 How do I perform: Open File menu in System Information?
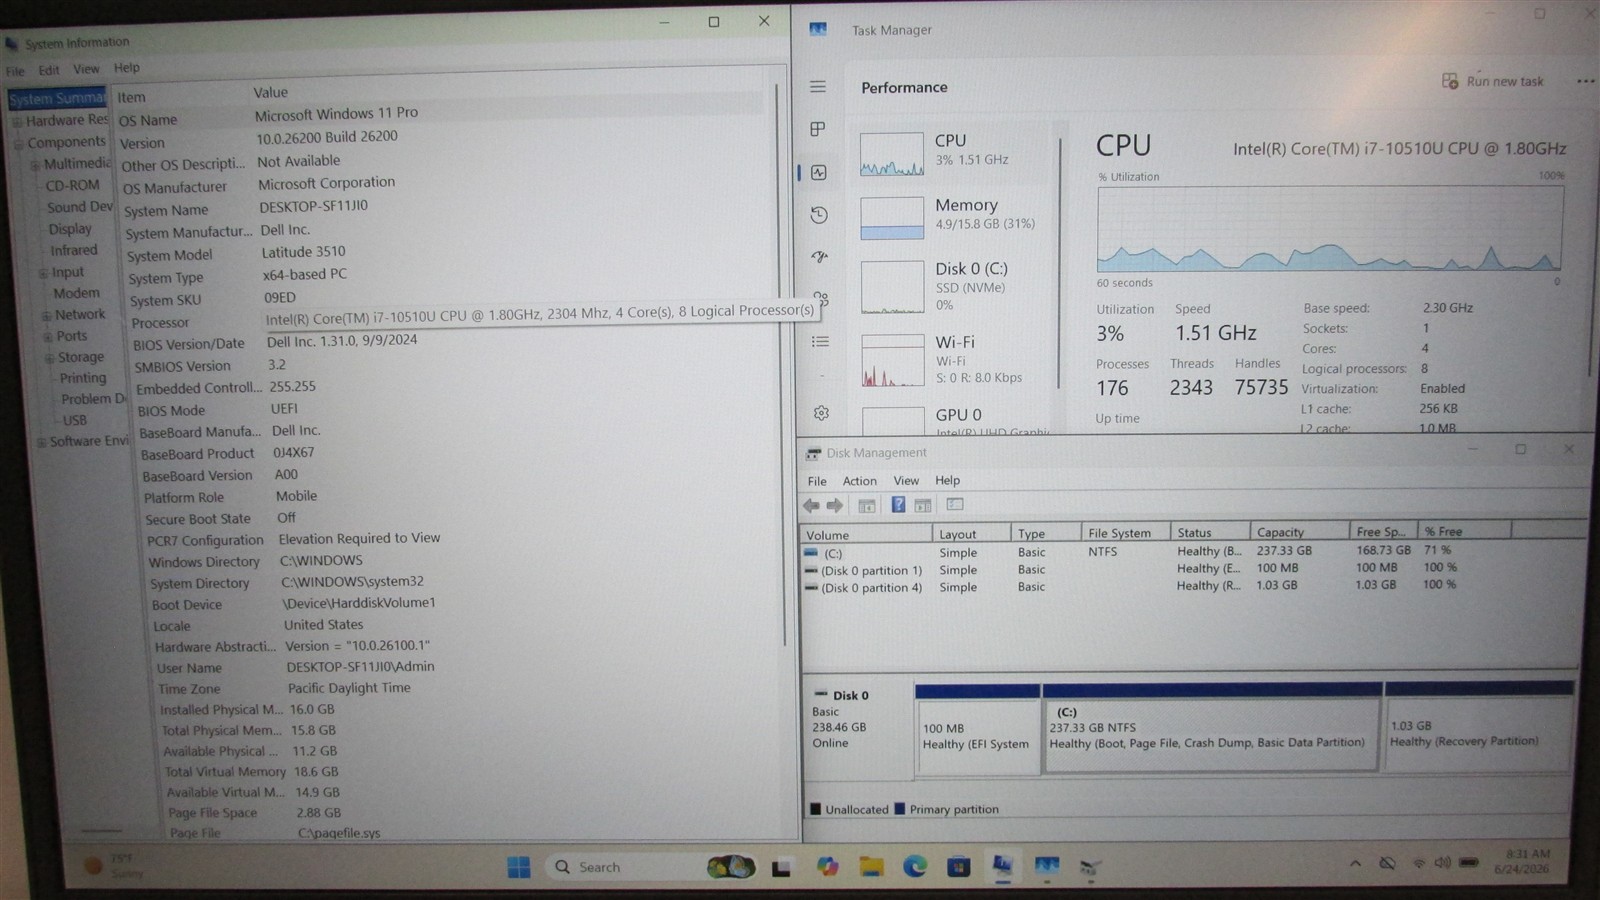tap(15, 71)
